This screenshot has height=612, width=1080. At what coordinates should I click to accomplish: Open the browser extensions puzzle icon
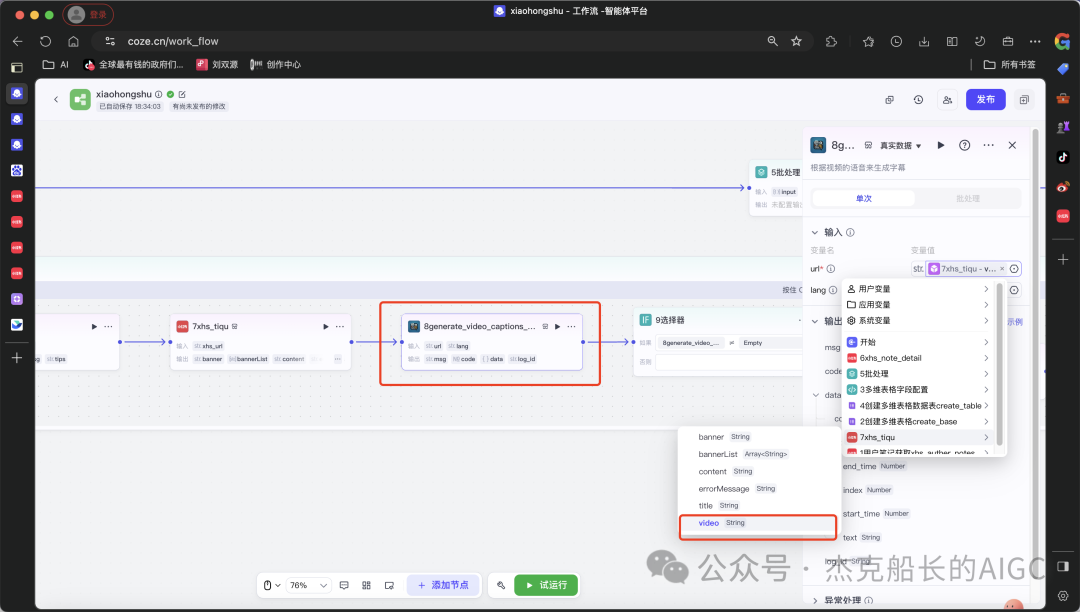(831, 41)
